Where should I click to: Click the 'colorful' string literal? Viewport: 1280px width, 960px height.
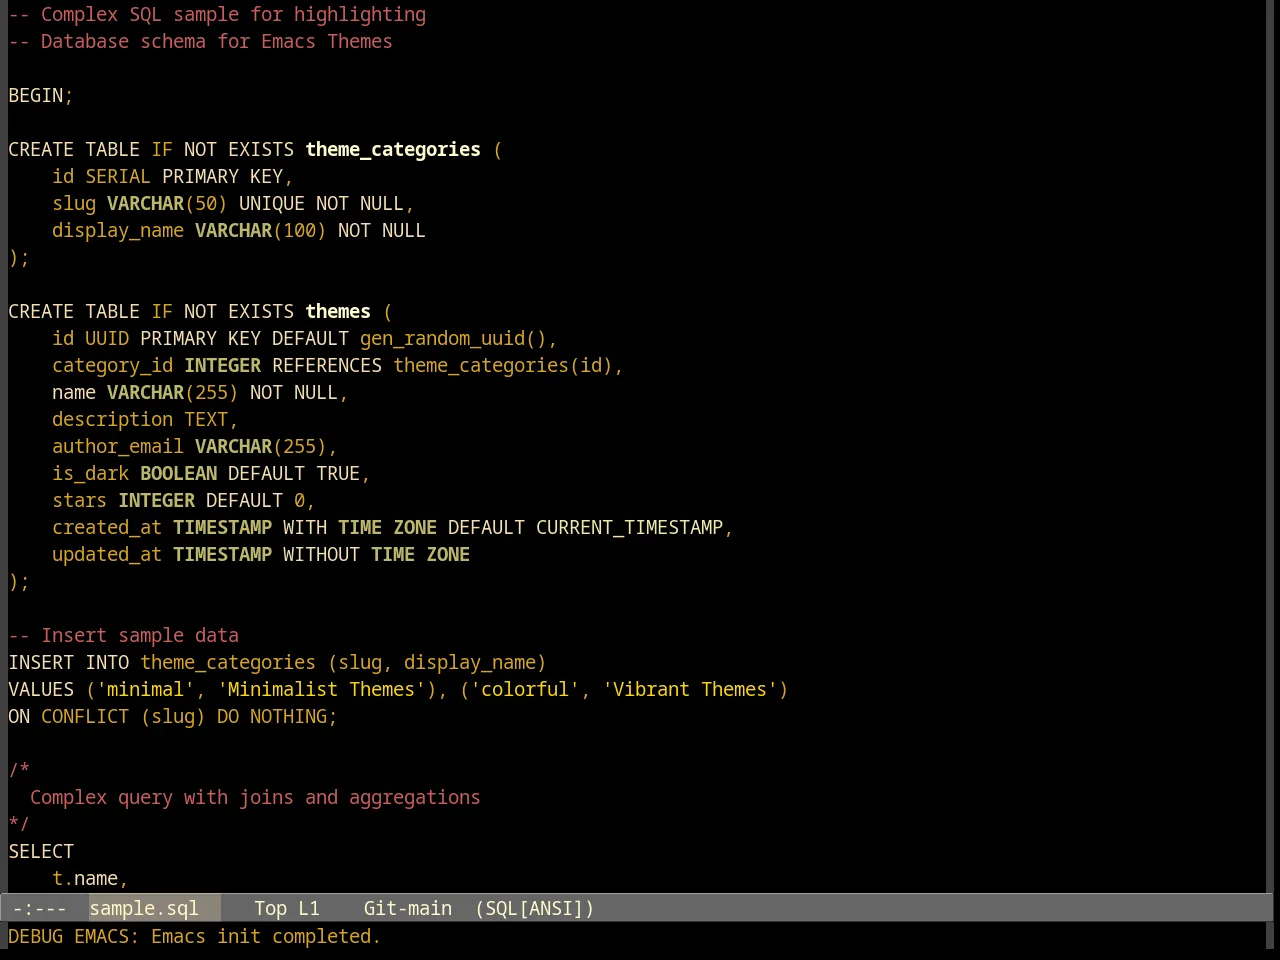525,689
